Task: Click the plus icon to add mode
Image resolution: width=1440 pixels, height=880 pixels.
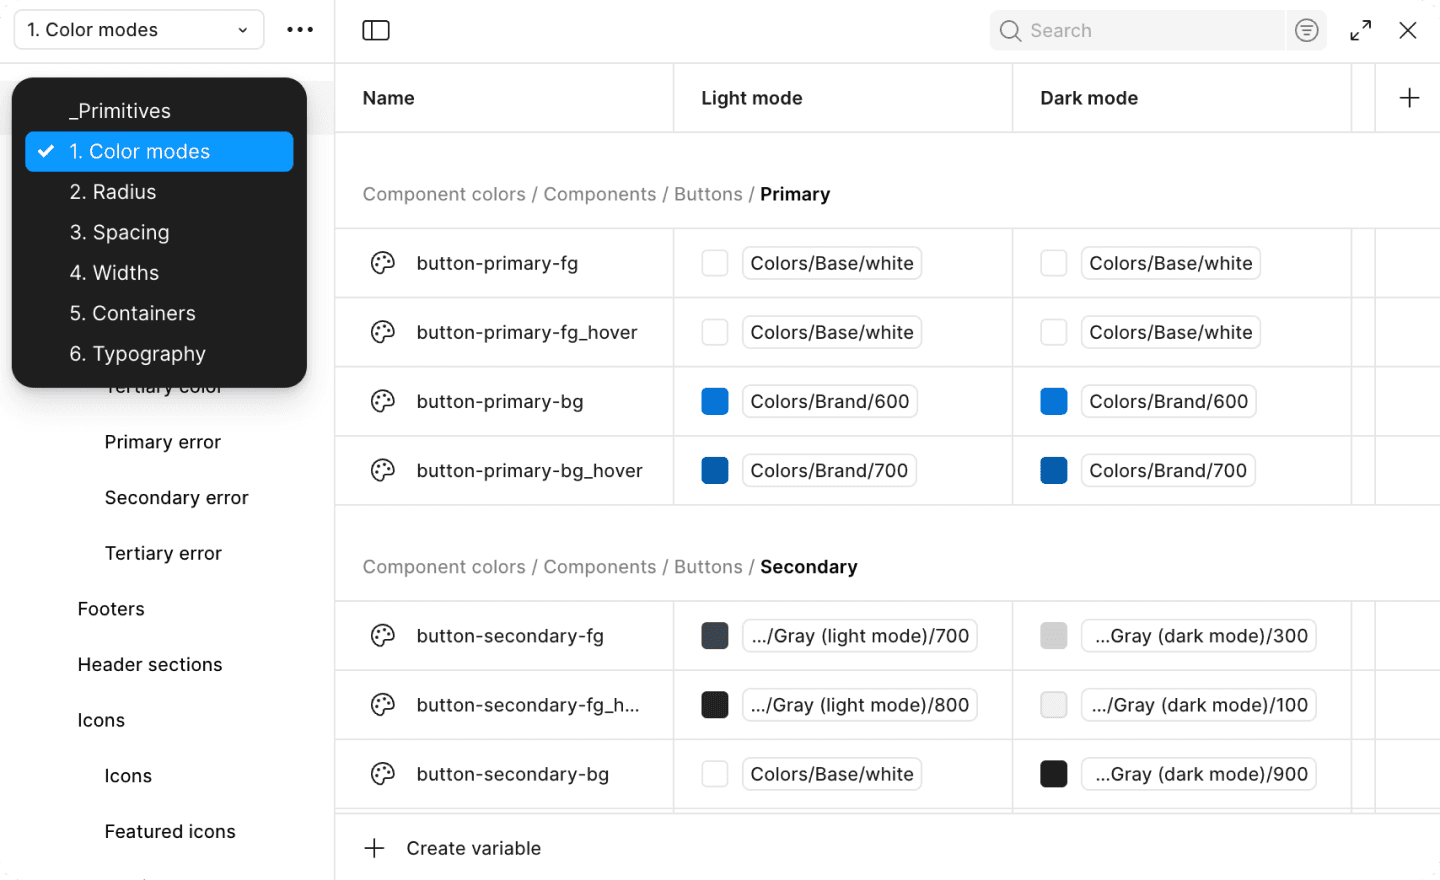Action: [x=1409, y=98]
